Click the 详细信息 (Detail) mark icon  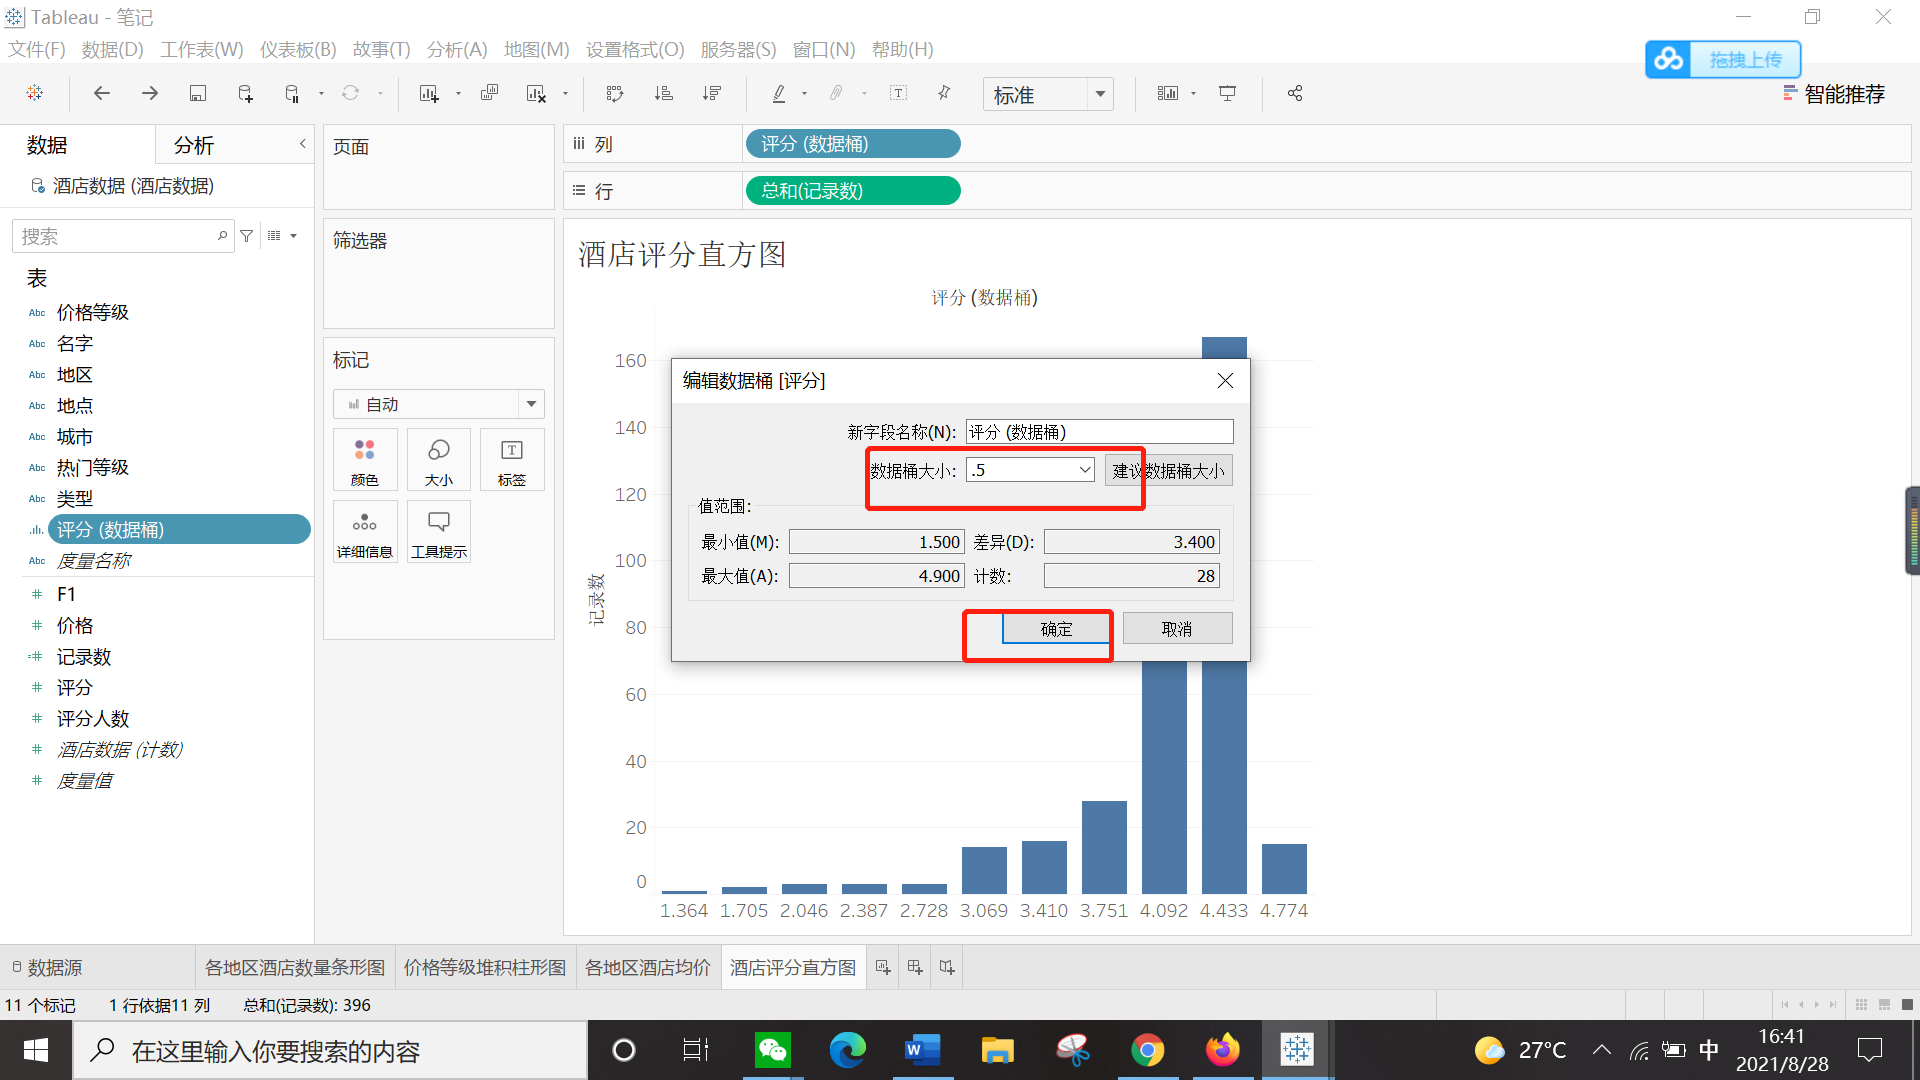click(x=365, y=531)
